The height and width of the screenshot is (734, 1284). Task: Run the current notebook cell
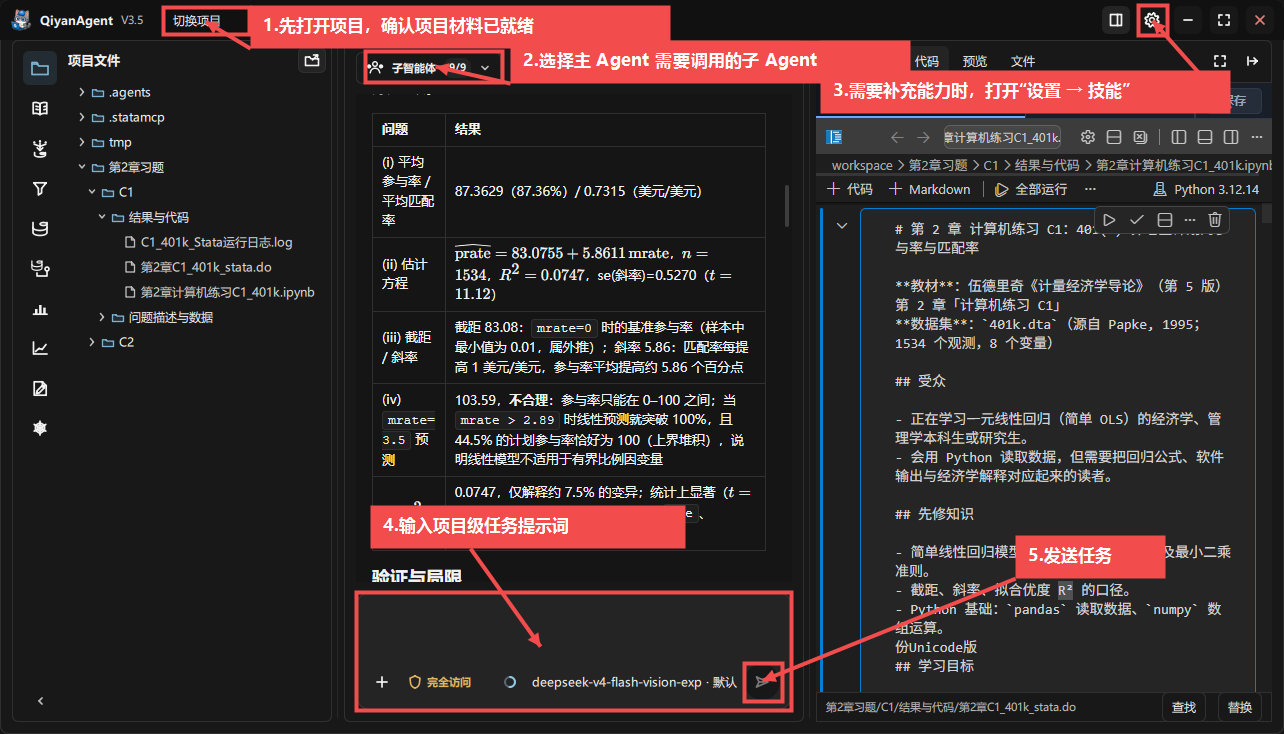pos(1109,219)
